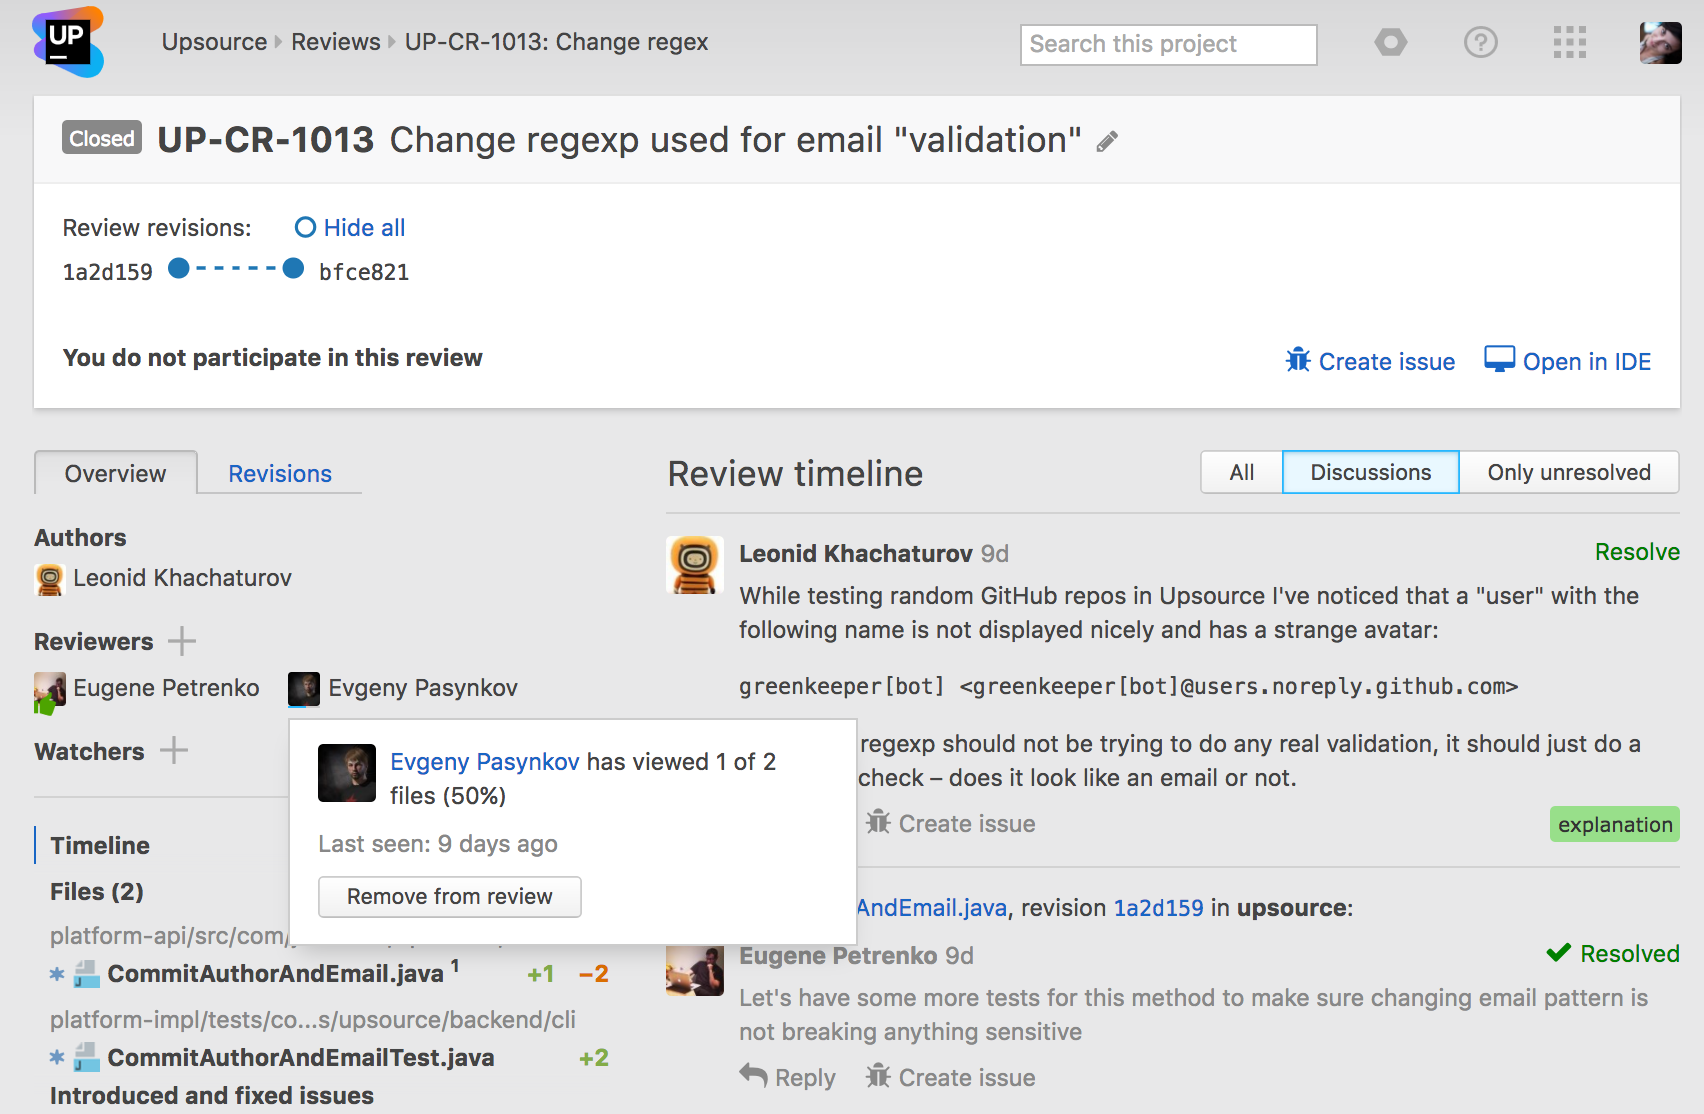Go to Reviews breadcrumb

point(335,42)
